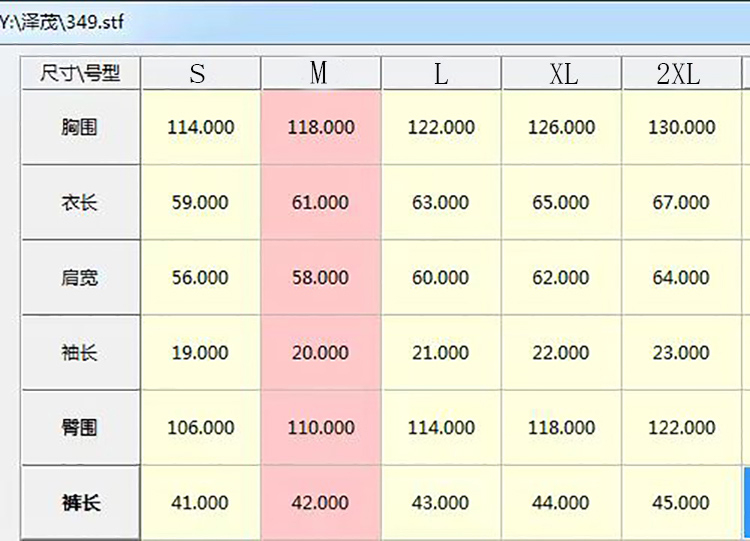
Task: Click the 尺寸\号型 corner header cell
Action: tap(80, 73)
